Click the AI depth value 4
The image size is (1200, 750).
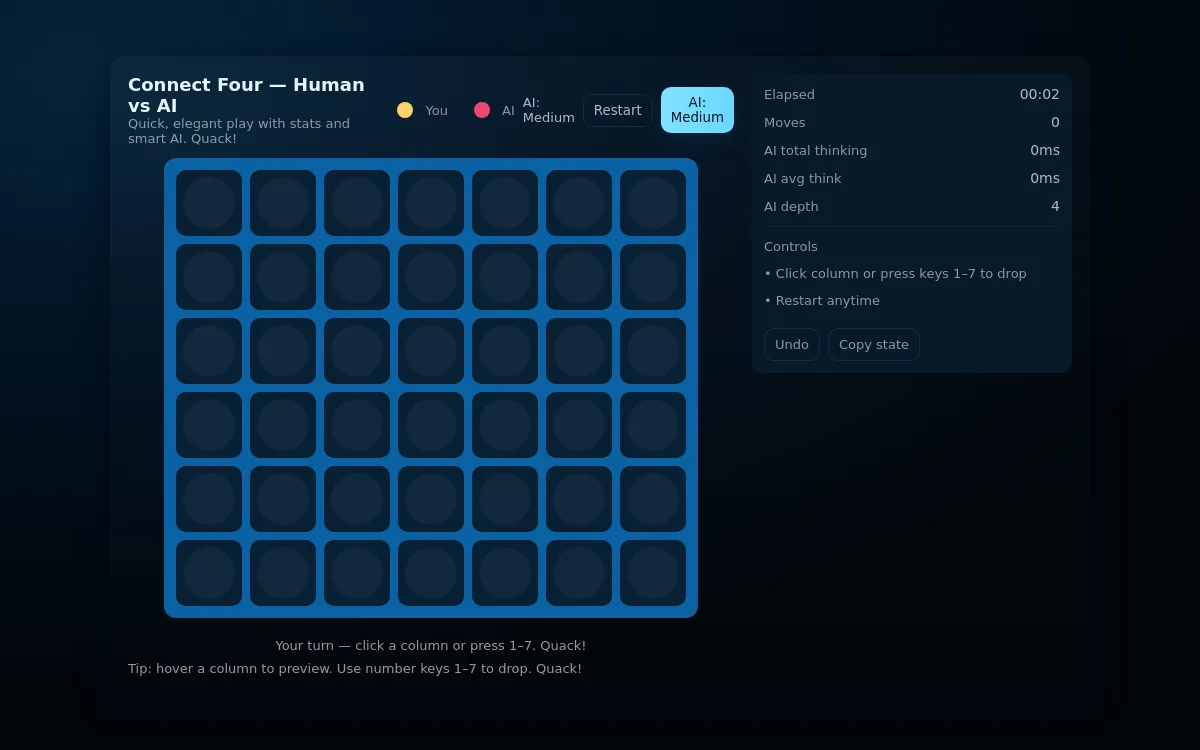[x=1055, y=206]
